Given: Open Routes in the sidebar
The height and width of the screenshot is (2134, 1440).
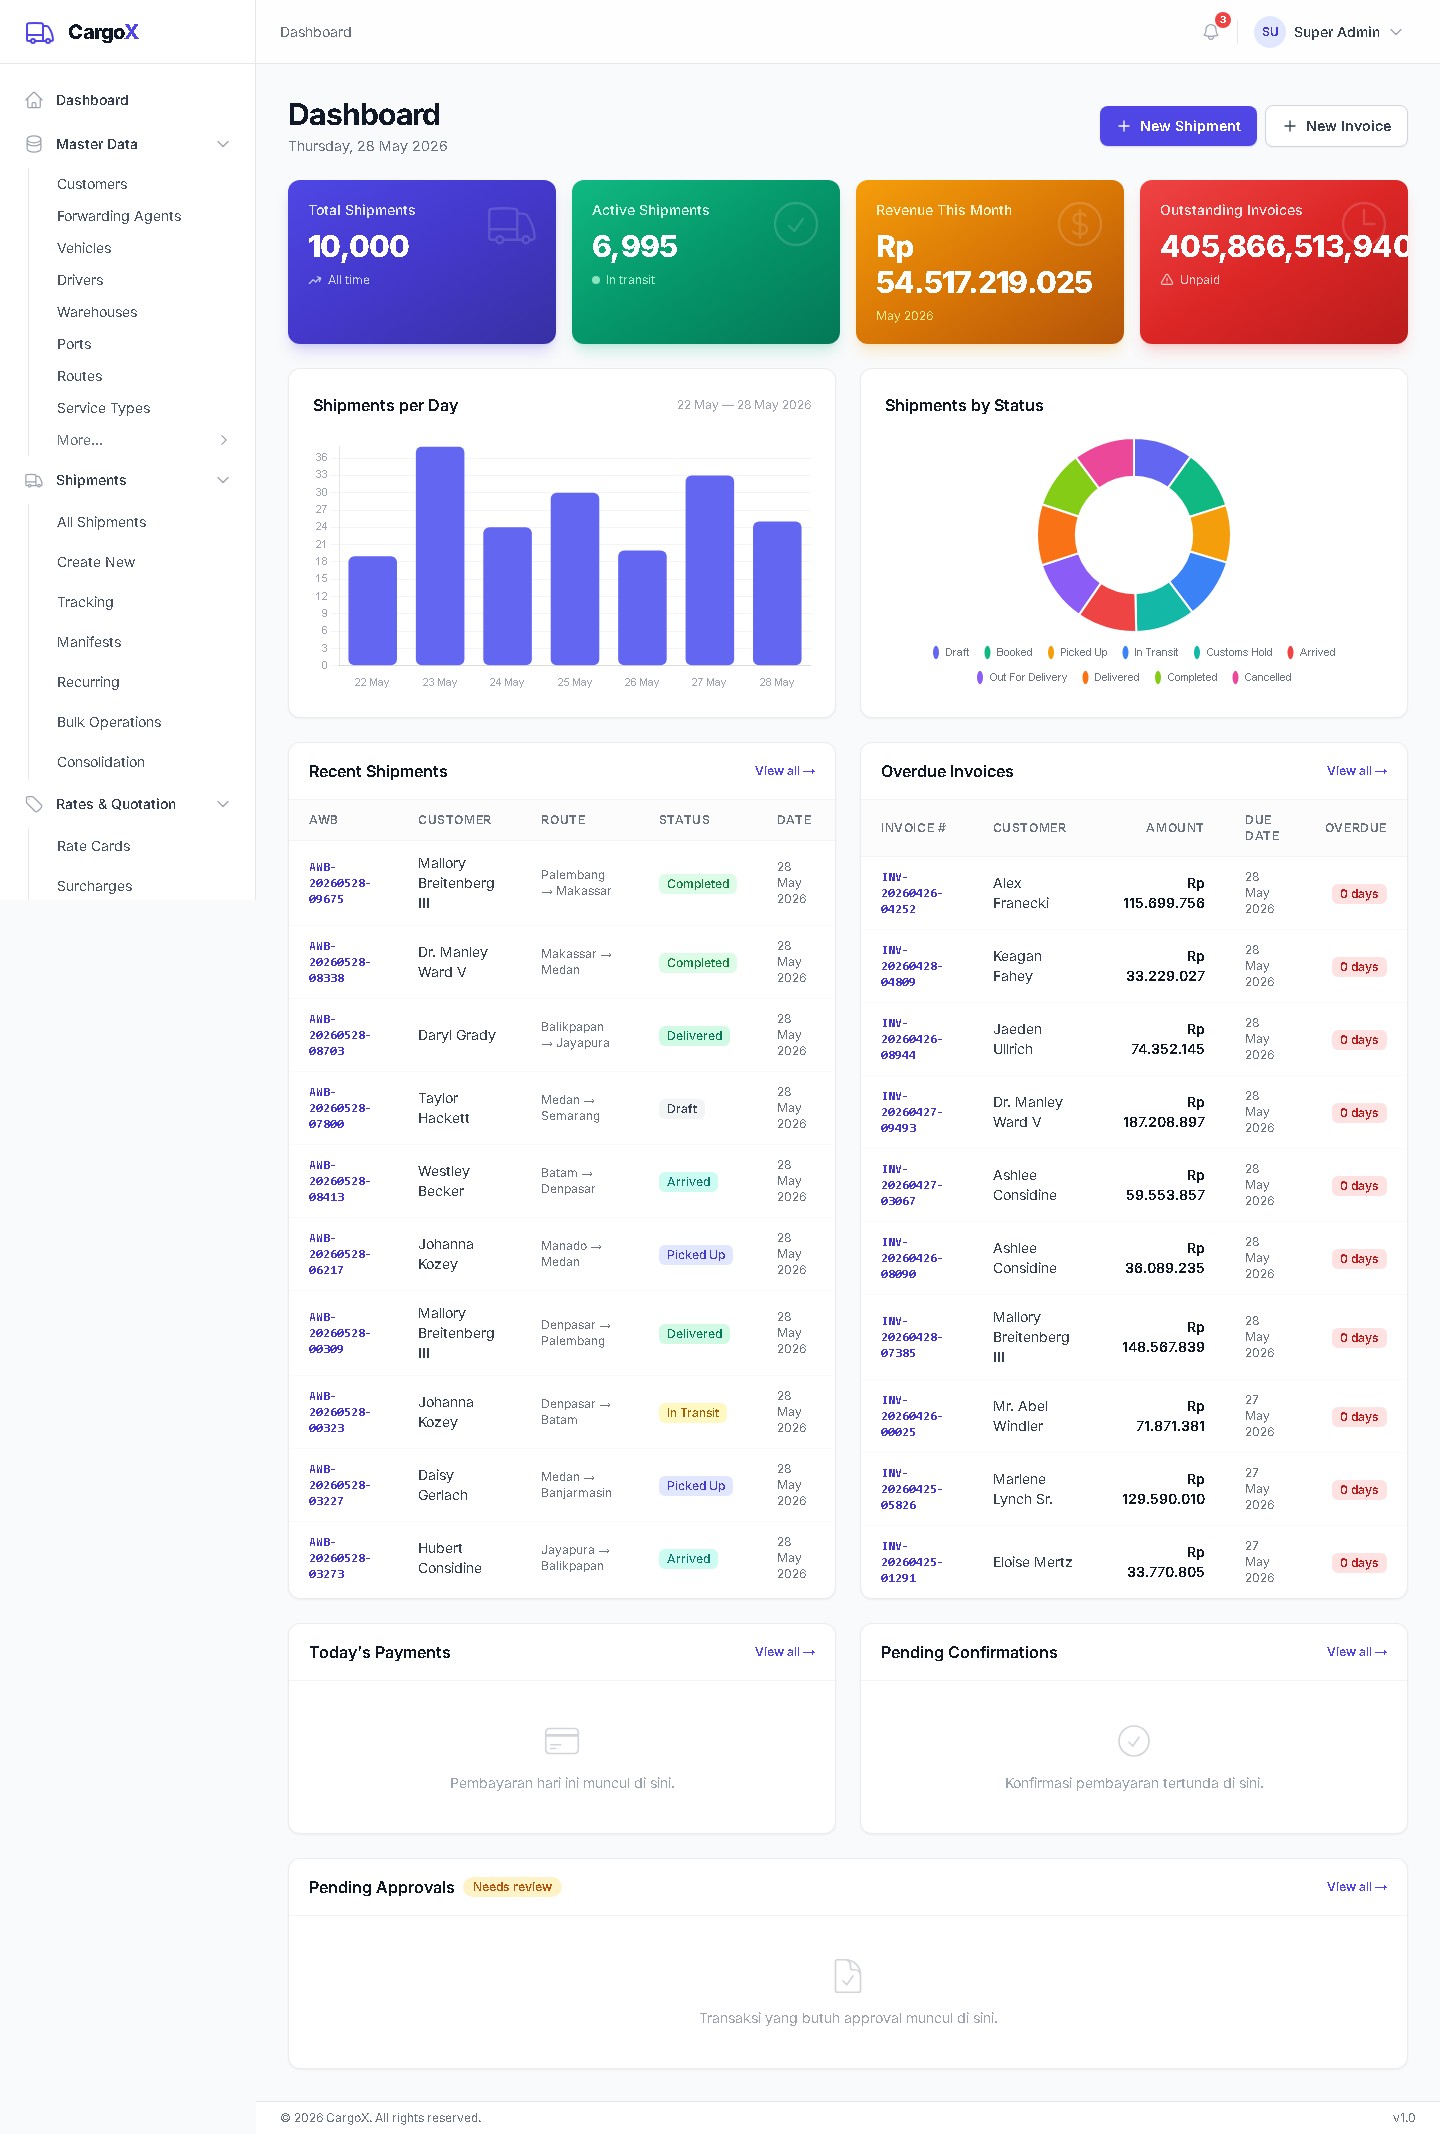Looking at the screenshot, I should pyautogui.click(x=80, y=376).
